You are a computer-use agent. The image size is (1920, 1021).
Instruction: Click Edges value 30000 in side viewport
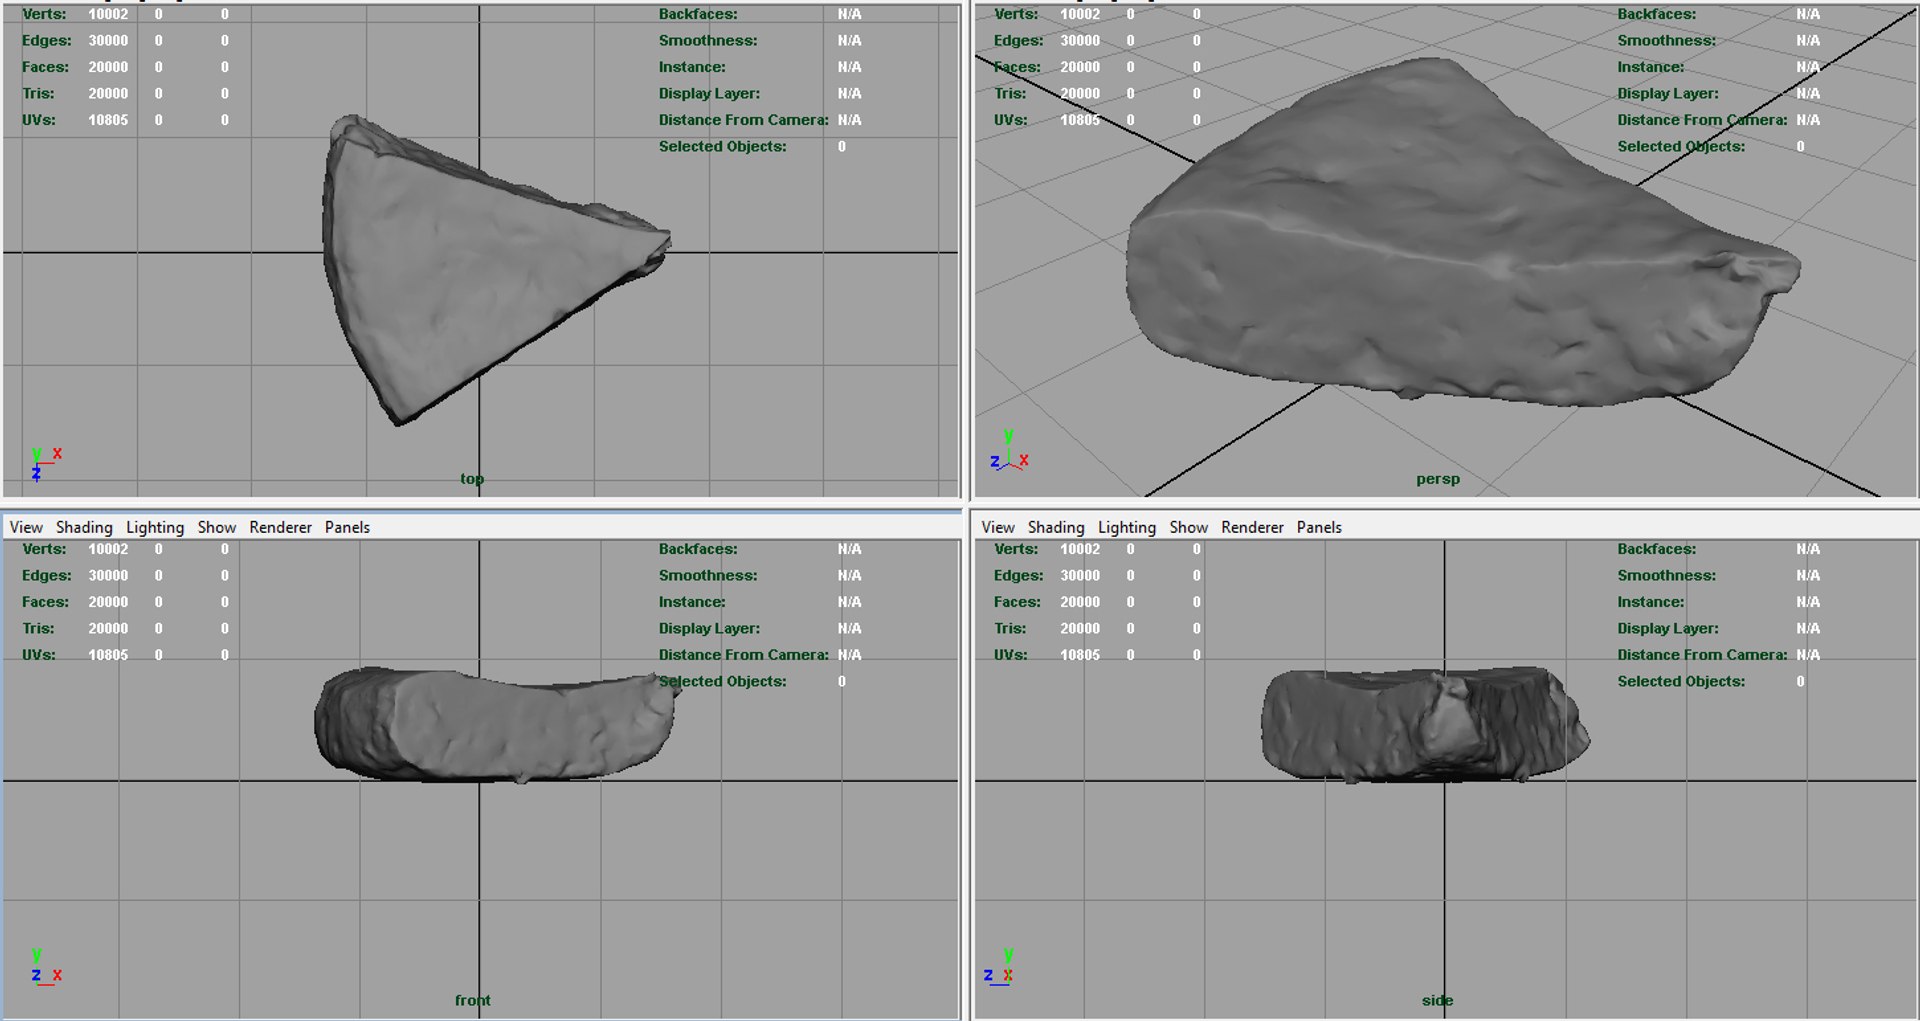tap(1080, 575)
